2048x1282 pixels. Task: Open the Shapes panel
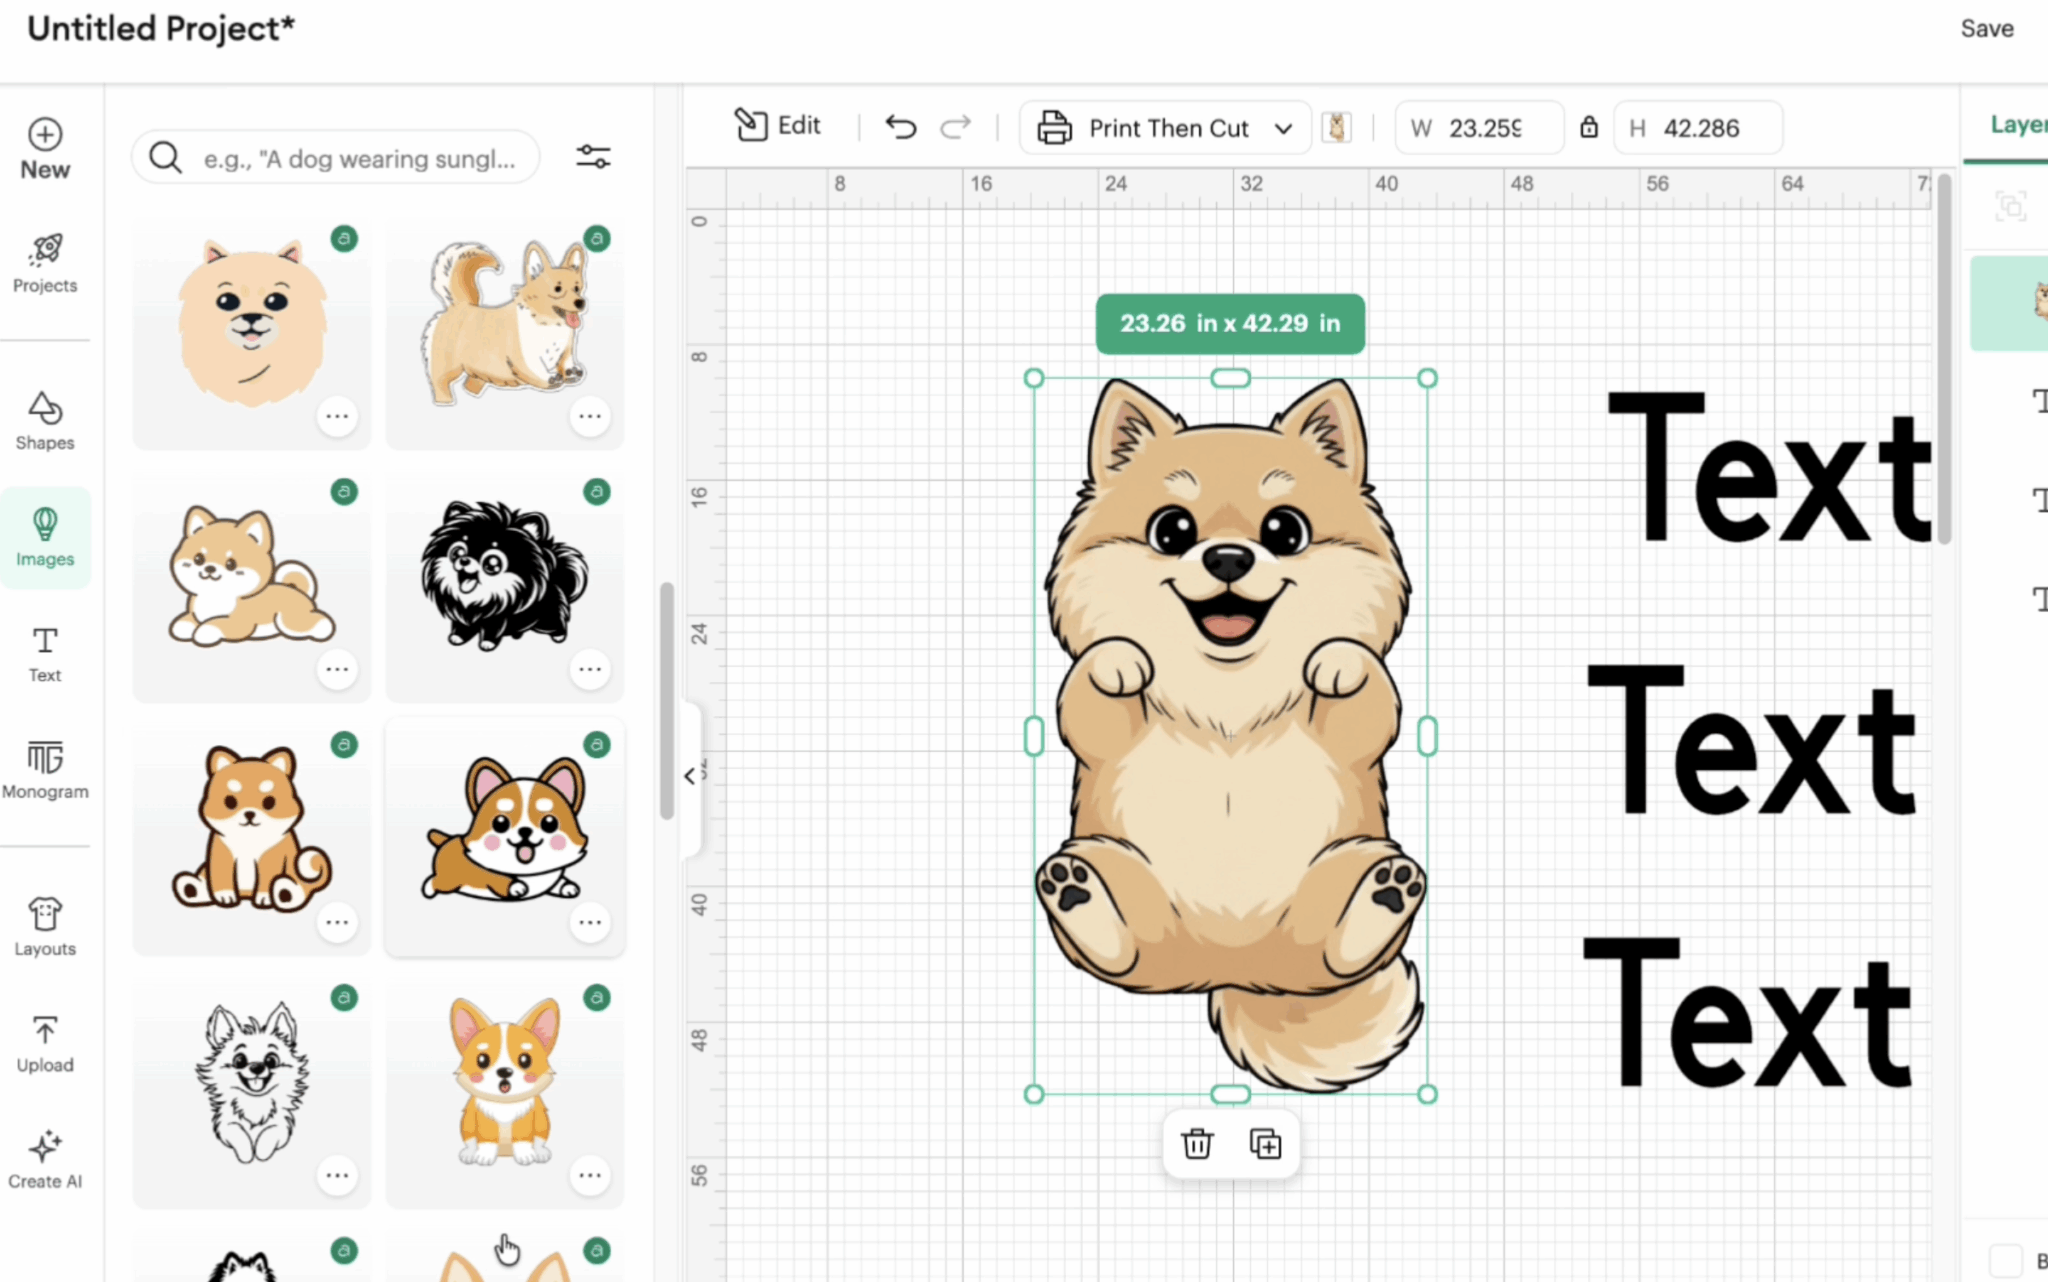click(45, 421)
